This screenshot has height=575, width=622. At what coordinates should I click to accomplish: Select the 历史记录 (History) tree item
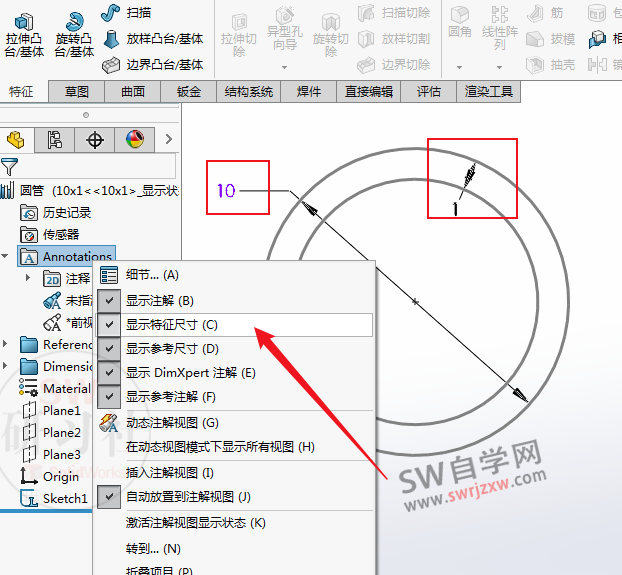[56, 213]
